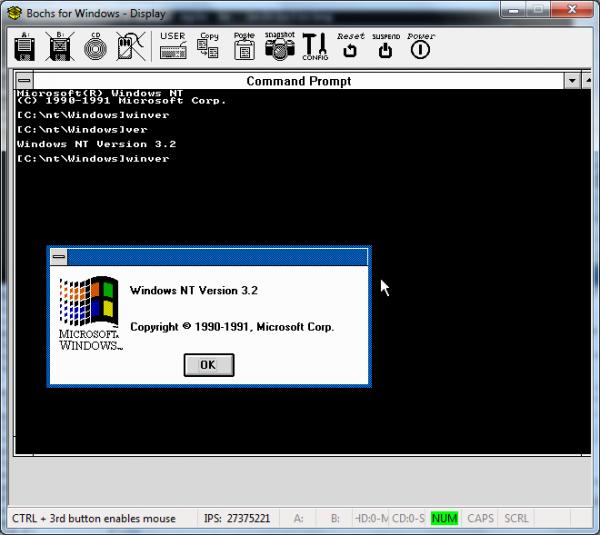The height and width of the screenshot is (535, 600).
Task: Click the A: drive status indicator
Action: pos(298,519)
